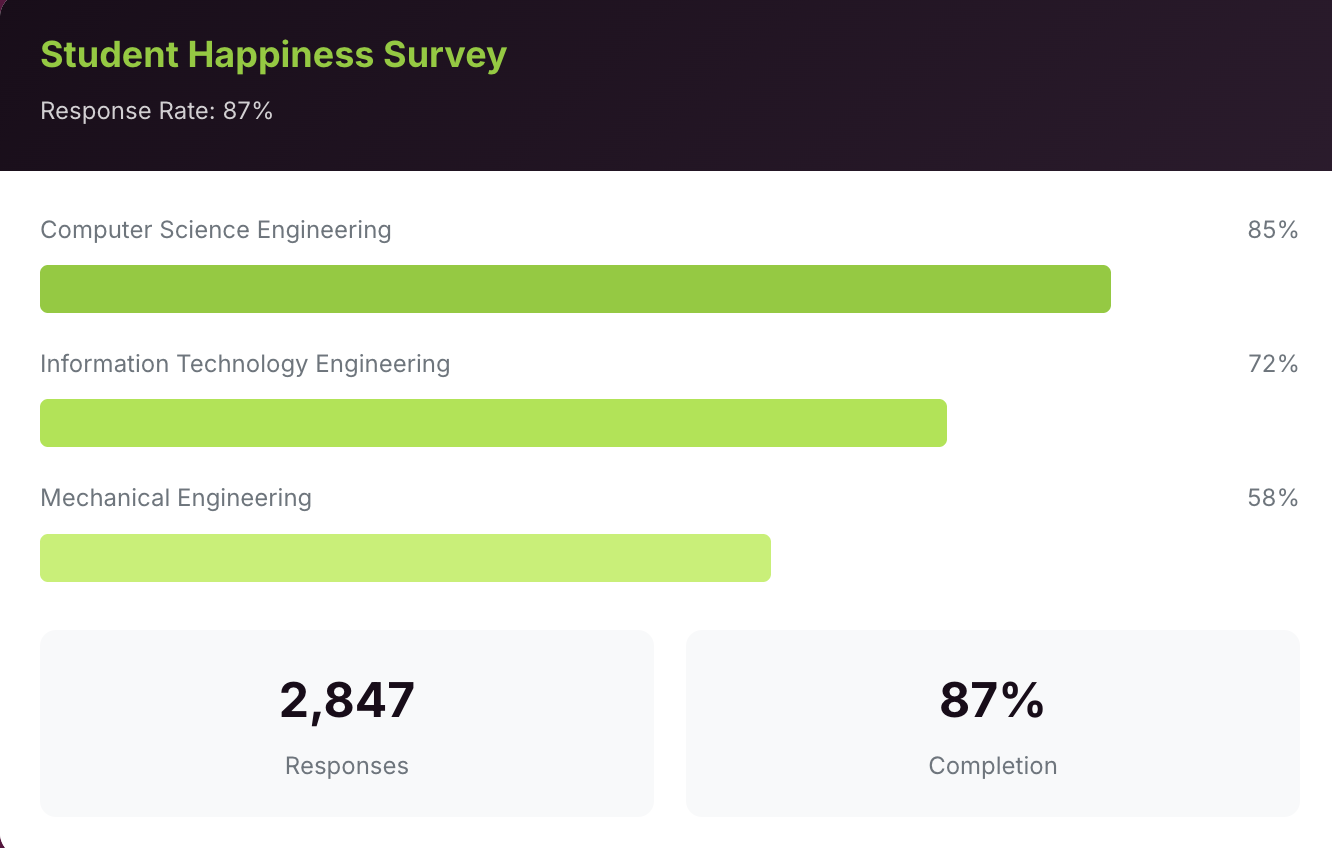Click the 85% value for Computer Science
The width and height of the screenshot is (1332, 848).
[x=1272, y=229]
